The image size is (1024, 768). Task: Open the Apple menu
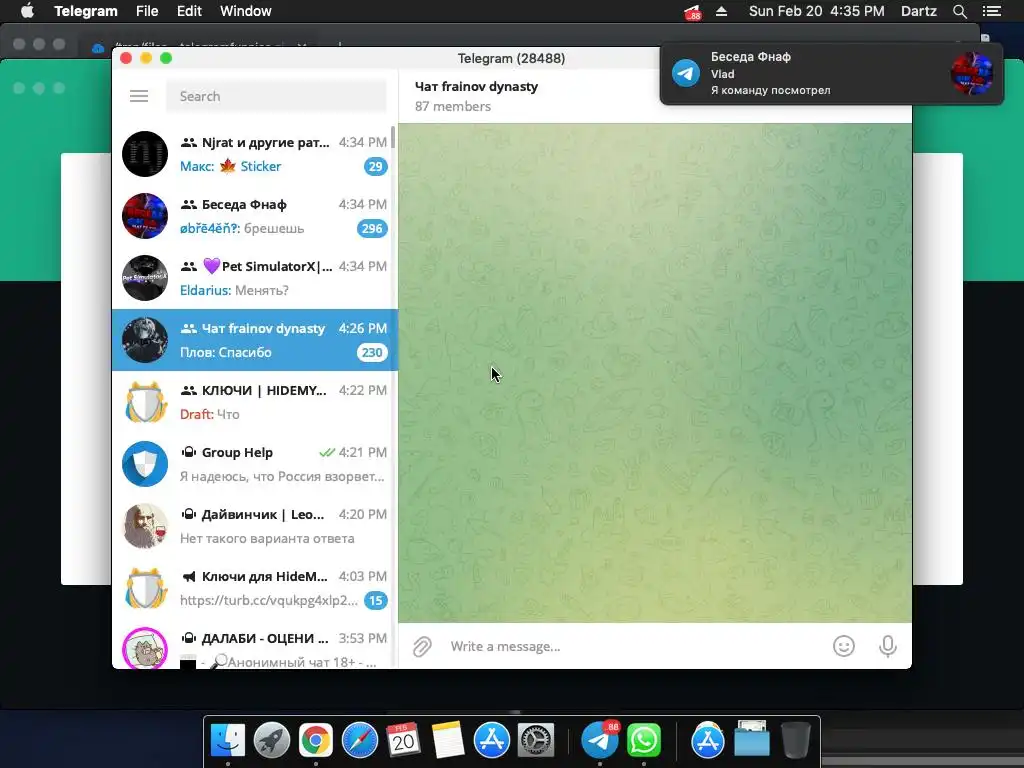[x=27, y=11]
